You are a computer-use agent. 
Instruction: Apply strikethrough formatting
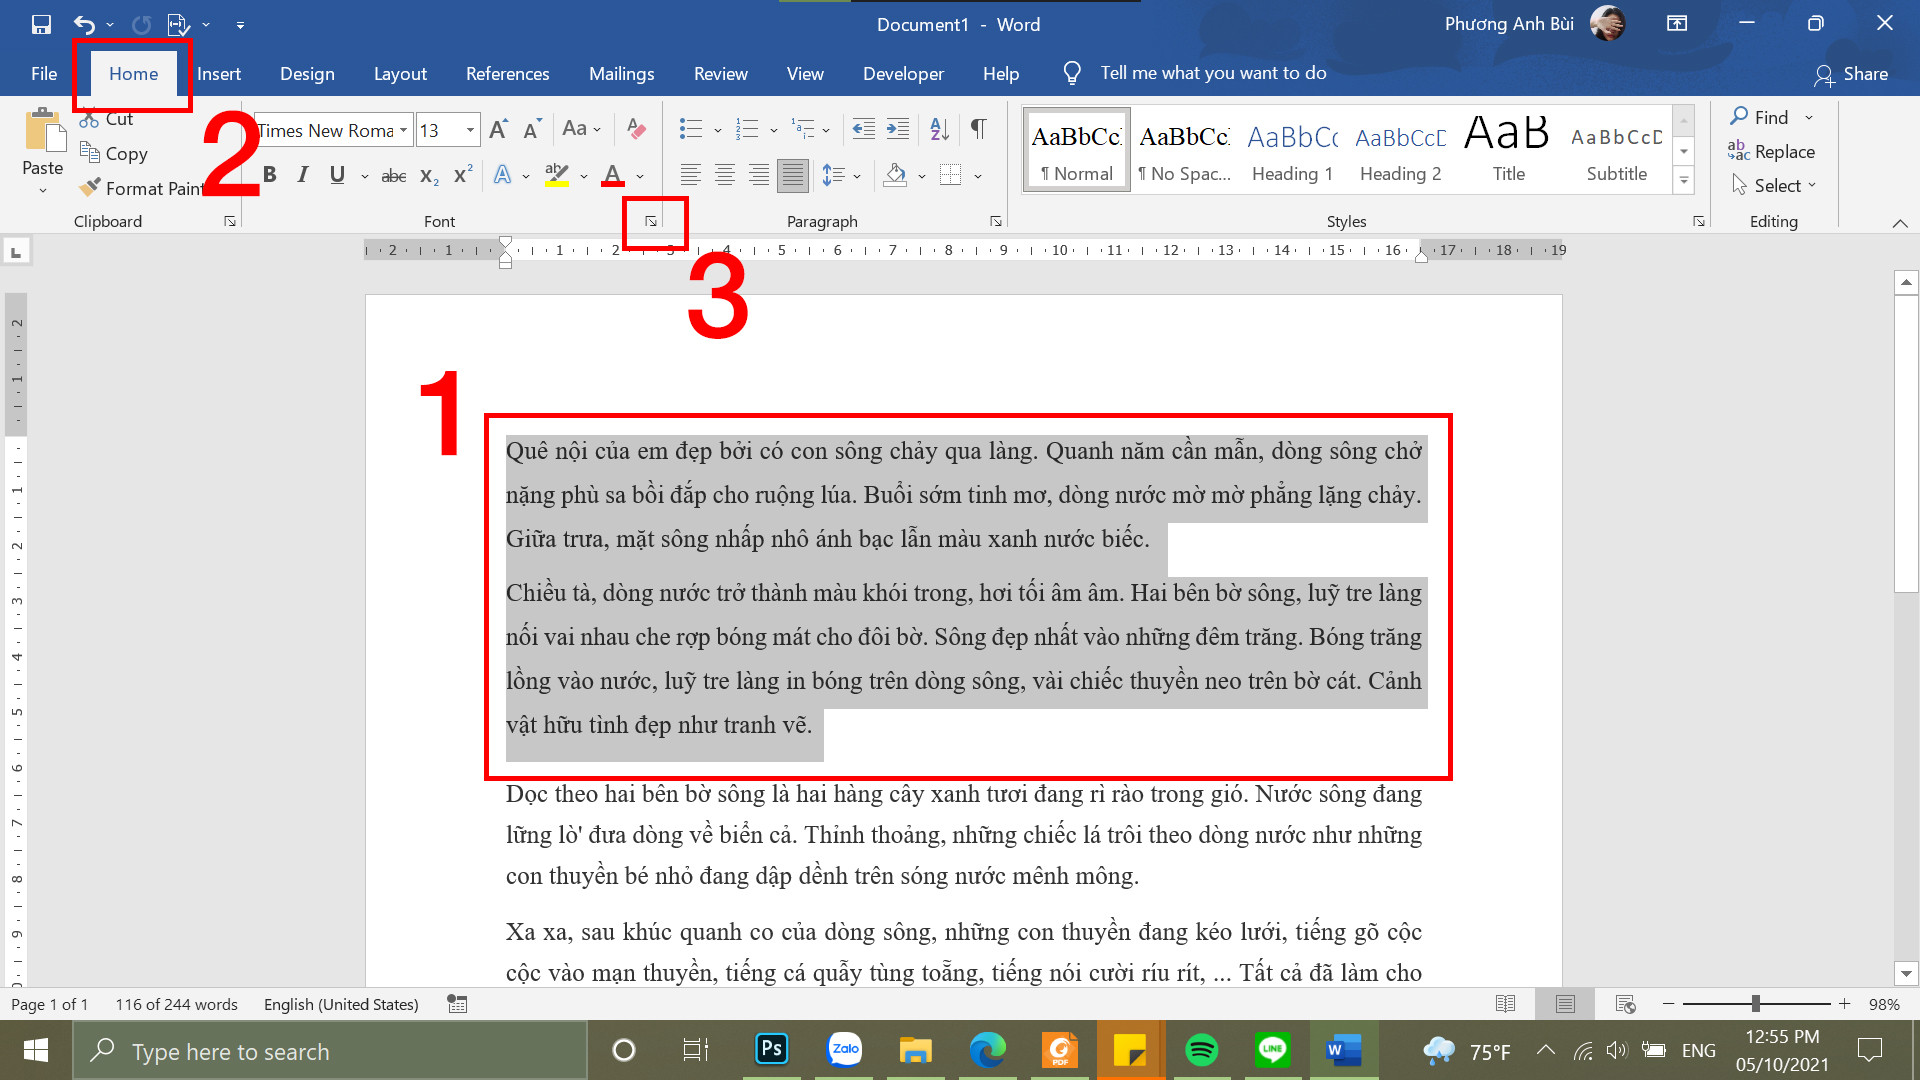pos(393,175)
